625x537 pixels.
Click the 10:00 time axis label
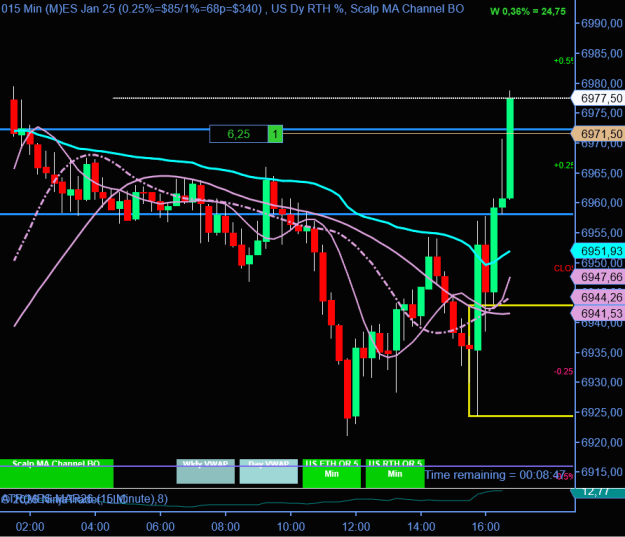[291, 527]
